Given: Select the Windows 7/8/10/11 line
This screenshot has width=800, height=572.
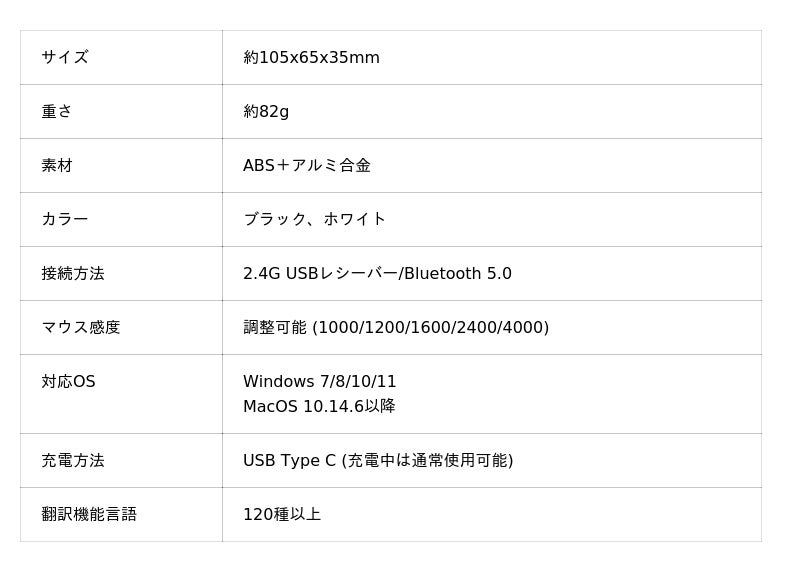Looking at the screenshot, I should [x=320, y=381].
